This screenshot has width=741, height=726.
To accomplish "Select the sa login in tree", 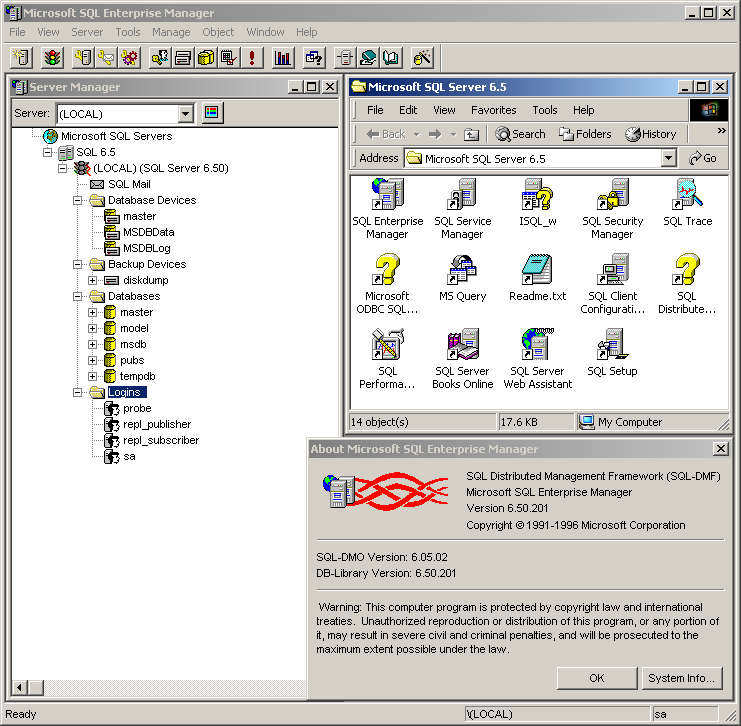I will click(x=129, y=456).
